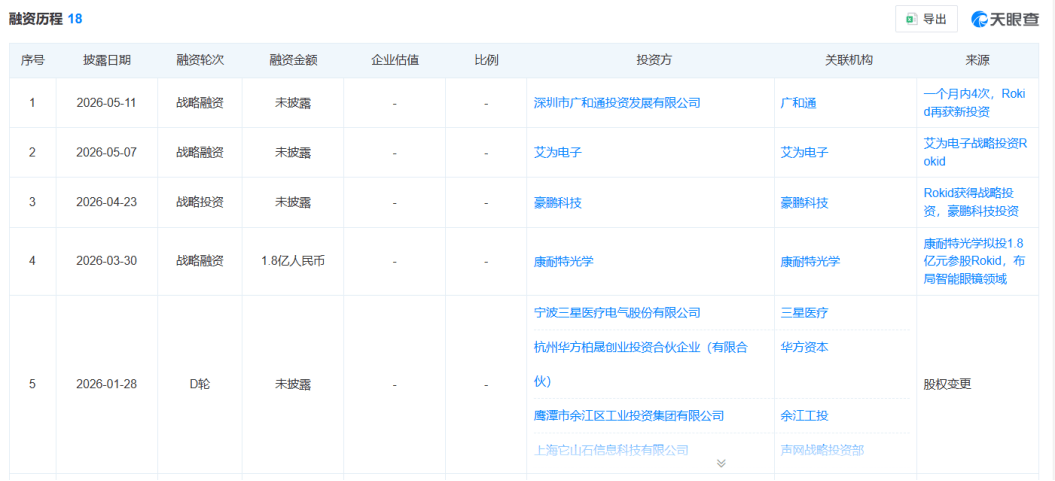The height and width of the screenshot is (481, 1055).
Task: Select the date cell 2026-05-11
Action: (106, 104)
